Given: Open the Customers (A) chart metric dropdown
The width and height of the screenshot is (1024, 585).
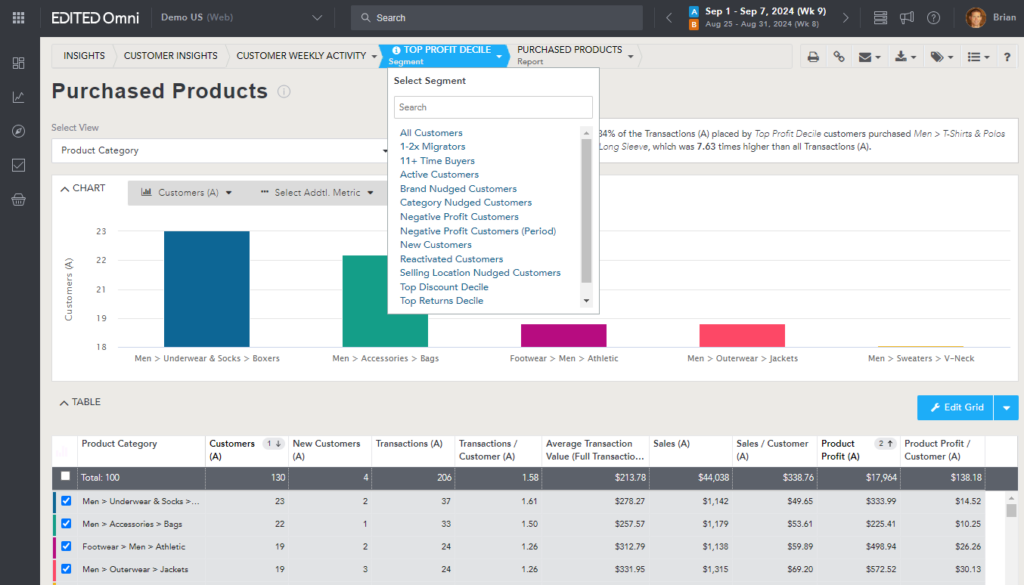Looking at the screenshot, I should (x=187, y=193).
